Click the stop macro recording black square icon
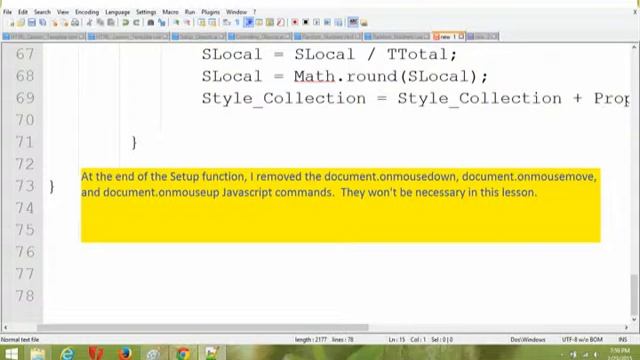Screen dimensions: 640x360 point(305,22)
